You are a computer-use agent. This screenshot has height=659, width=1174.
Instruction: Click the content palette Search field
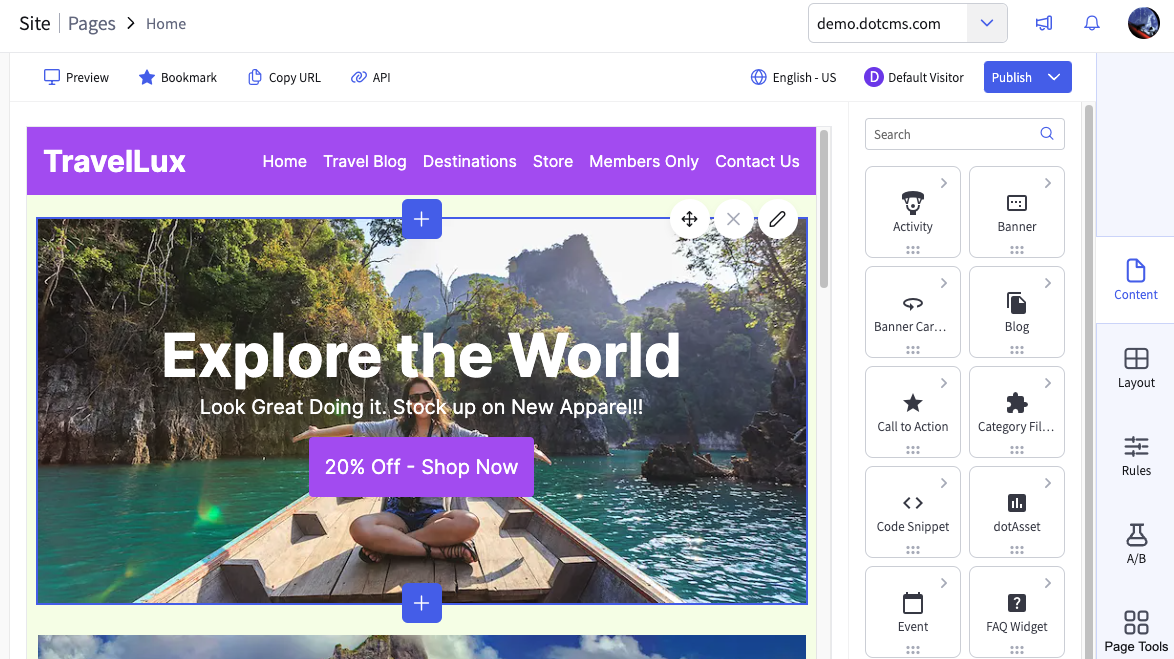[964, 134]
